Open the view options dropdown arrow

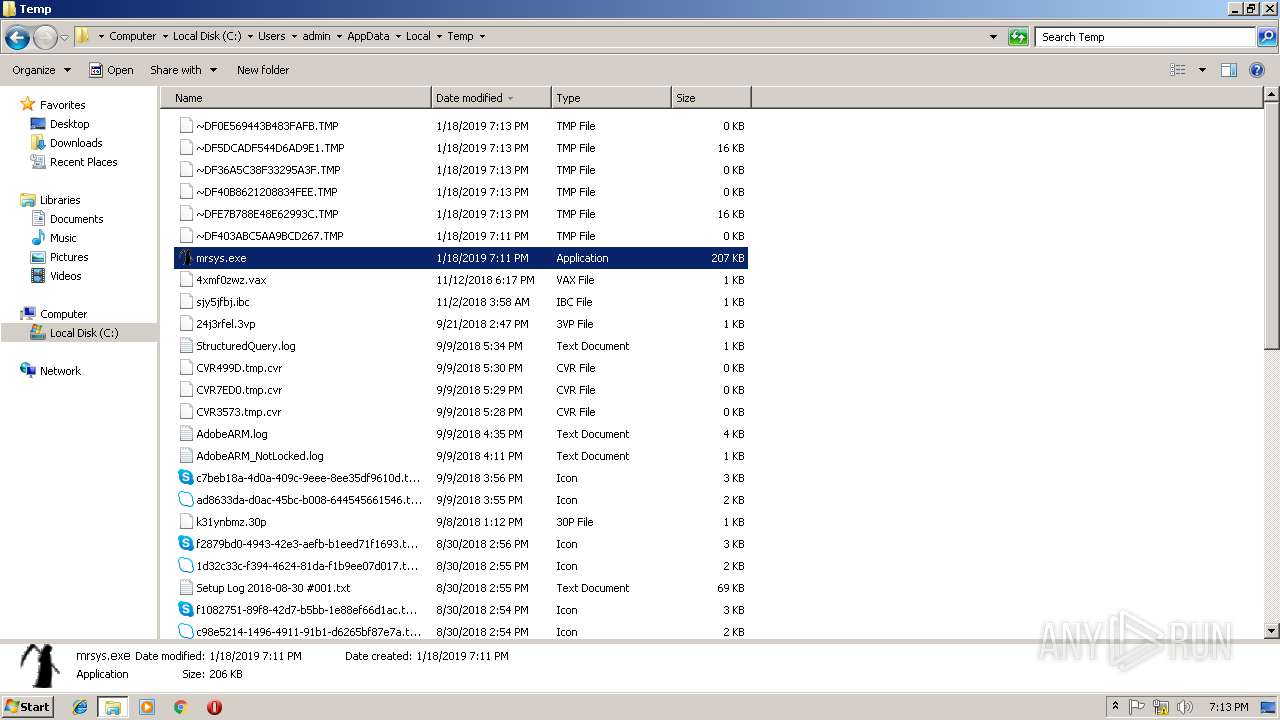[1202, 70]
